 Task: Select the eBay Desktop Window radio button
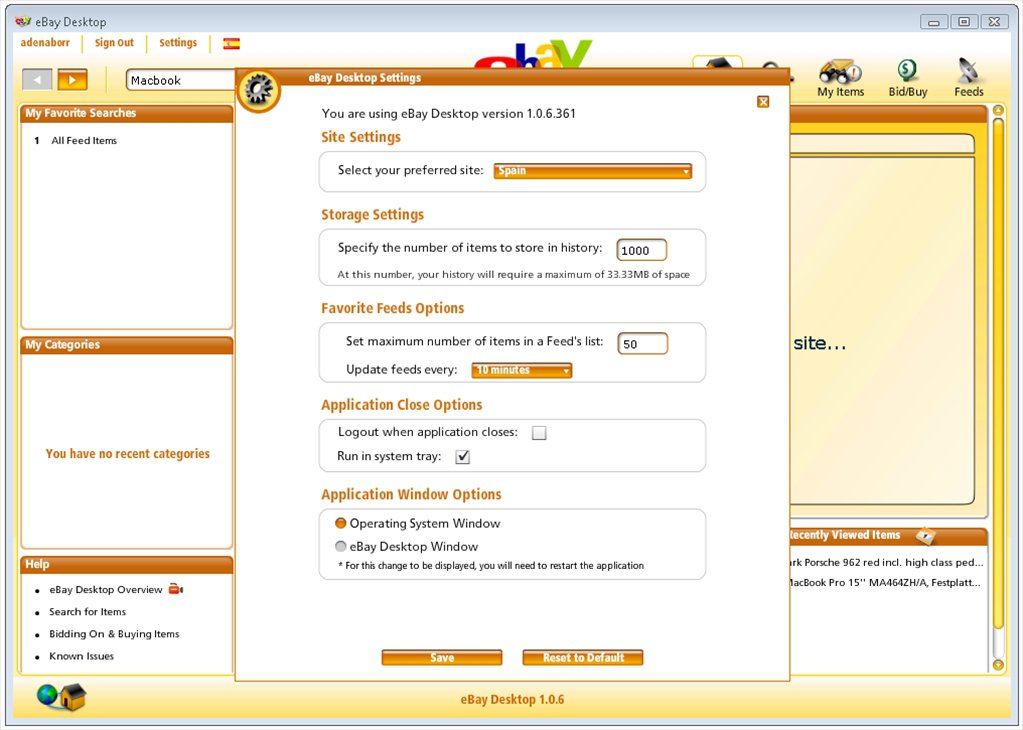(x=339, y=546)
